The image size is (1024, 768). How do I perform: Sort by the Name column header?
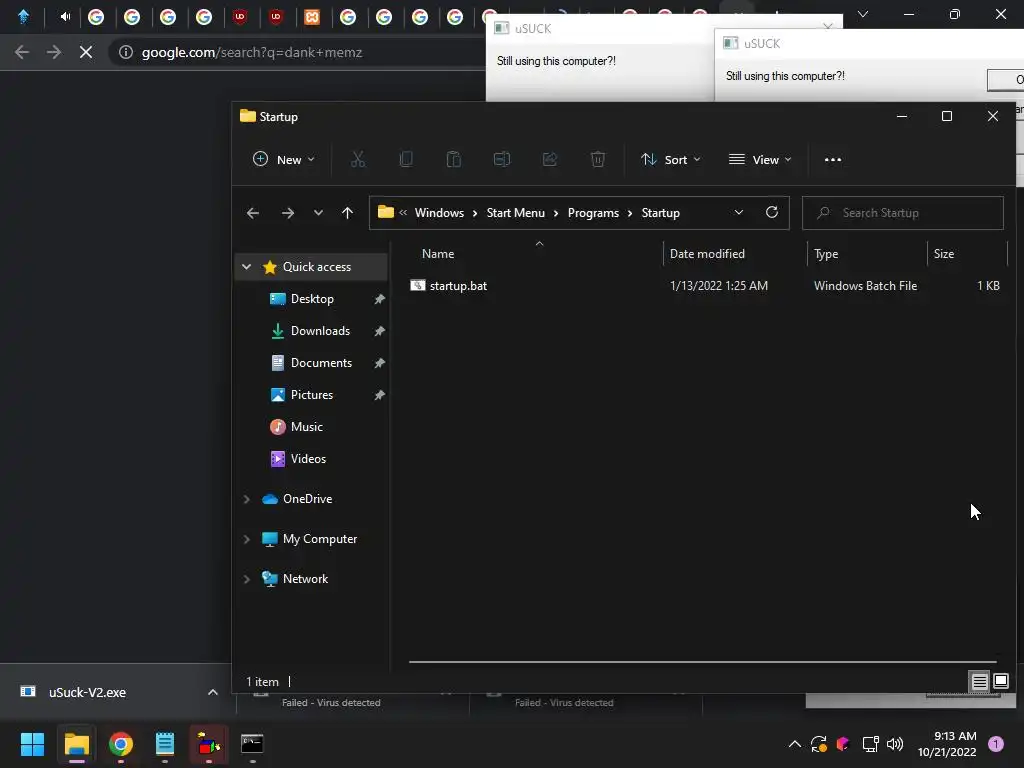(438, 254)
